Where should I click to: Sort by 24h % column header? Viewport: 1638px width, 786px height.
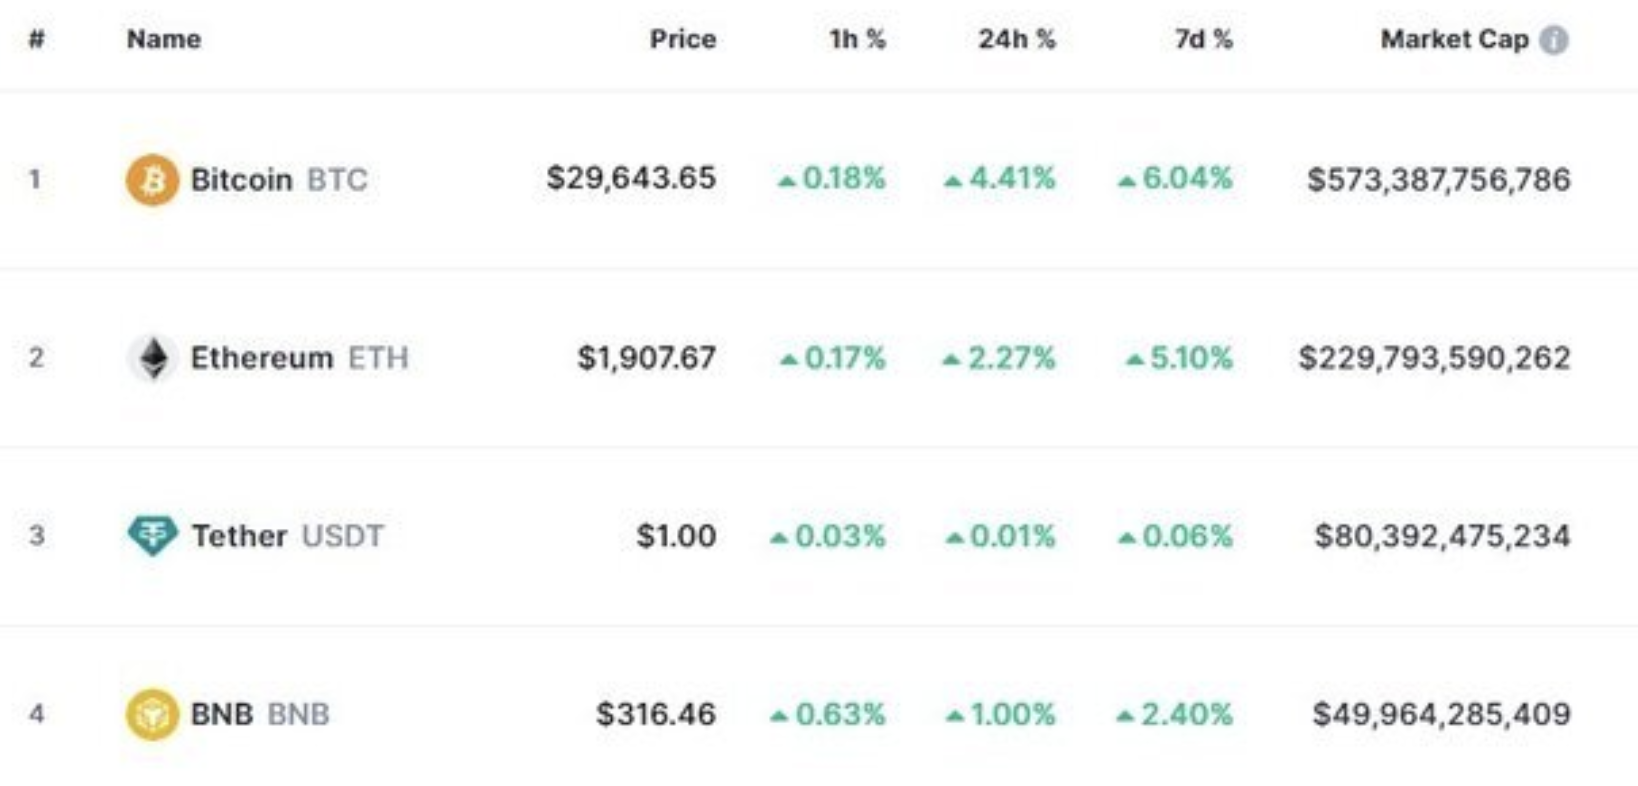click(x=1016, y=39)
